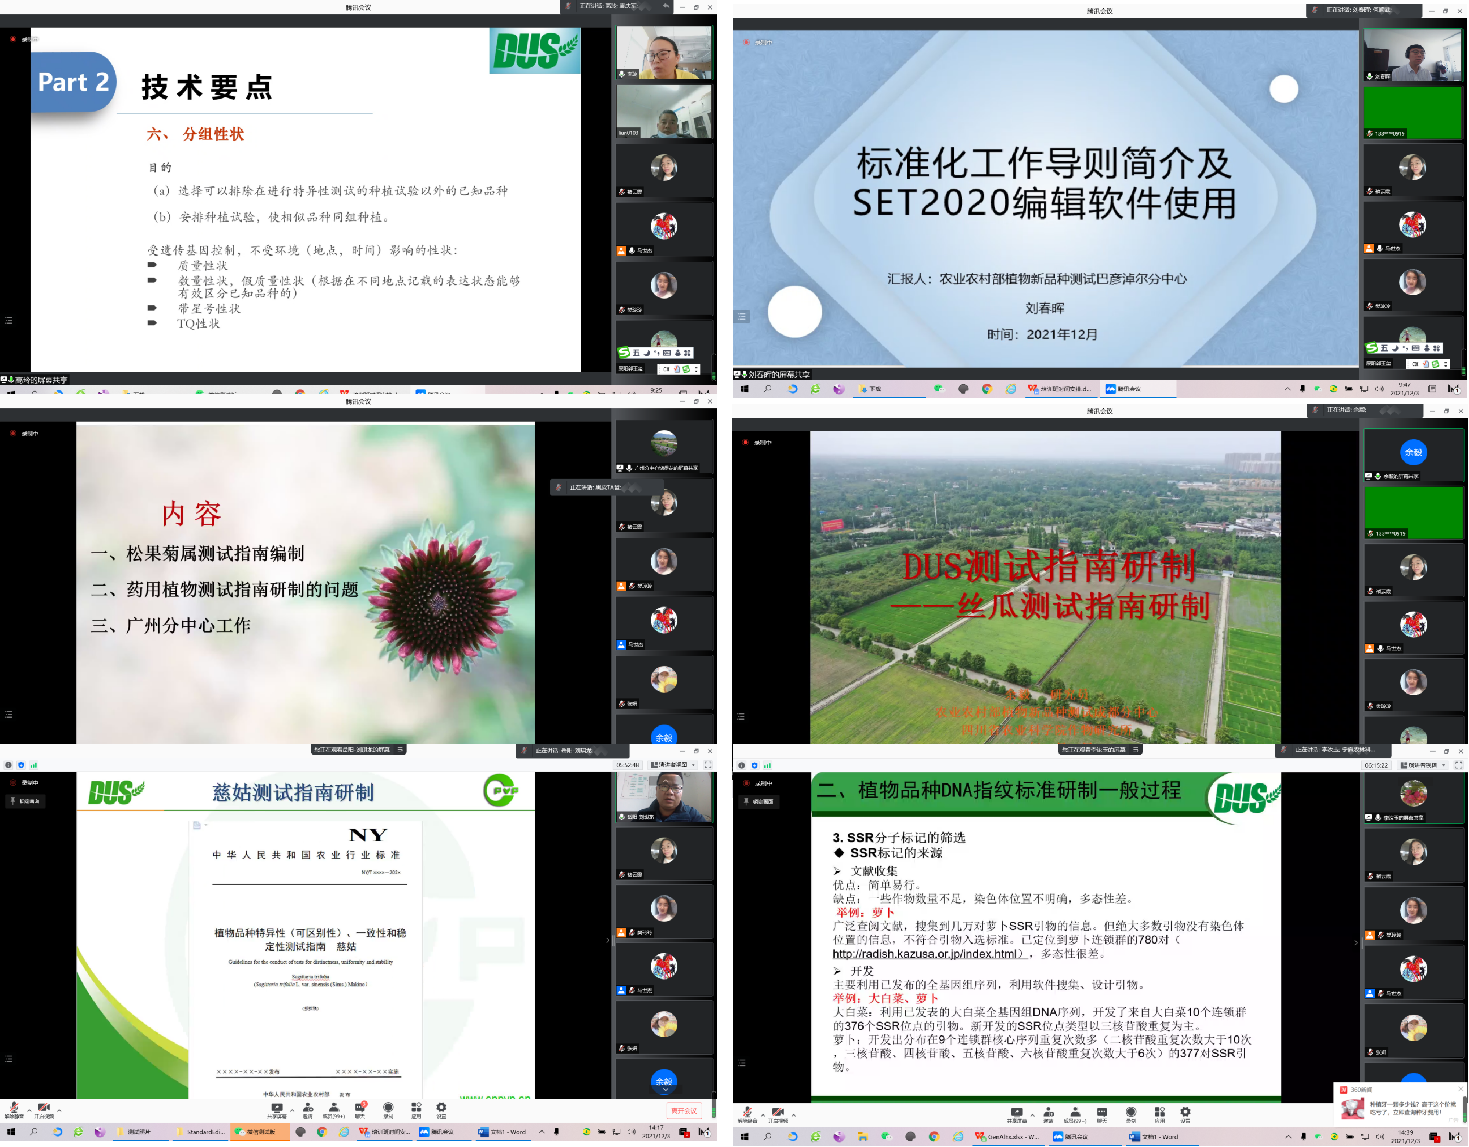Open the timer display above the DNA指纹 slide

(1376, 764)
